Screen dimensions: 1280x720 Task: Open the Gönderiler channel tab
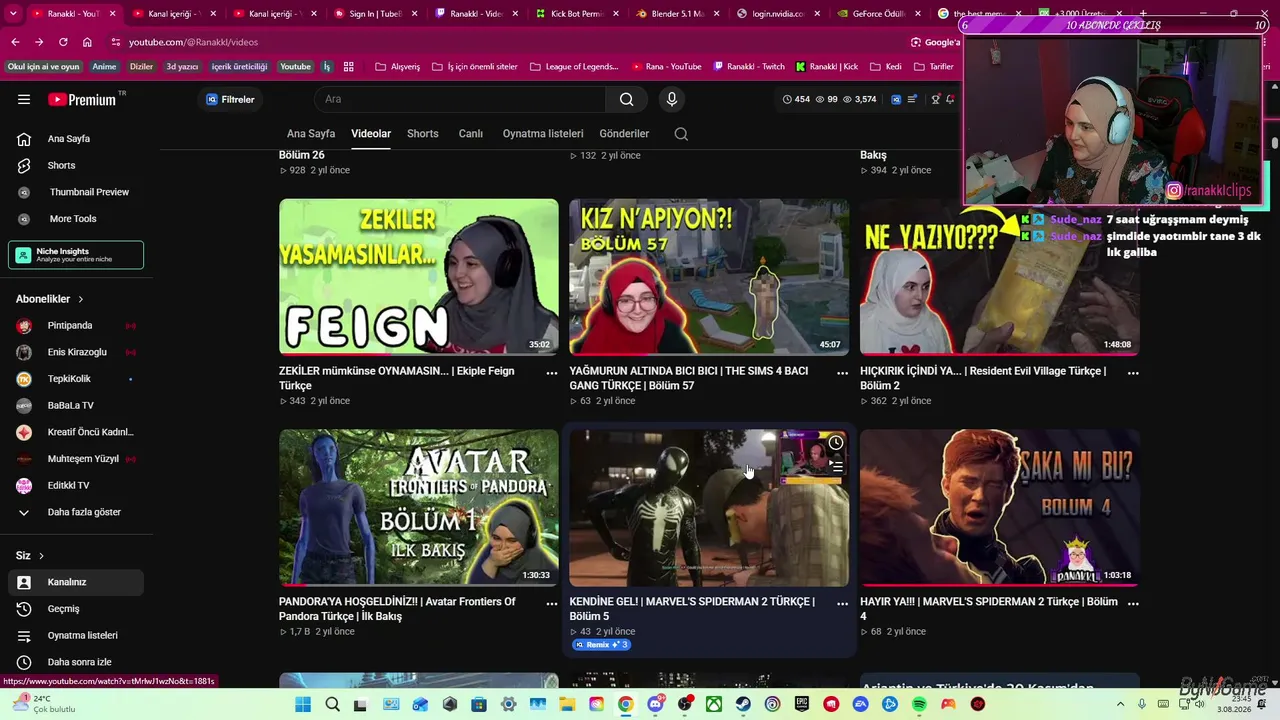624,134
